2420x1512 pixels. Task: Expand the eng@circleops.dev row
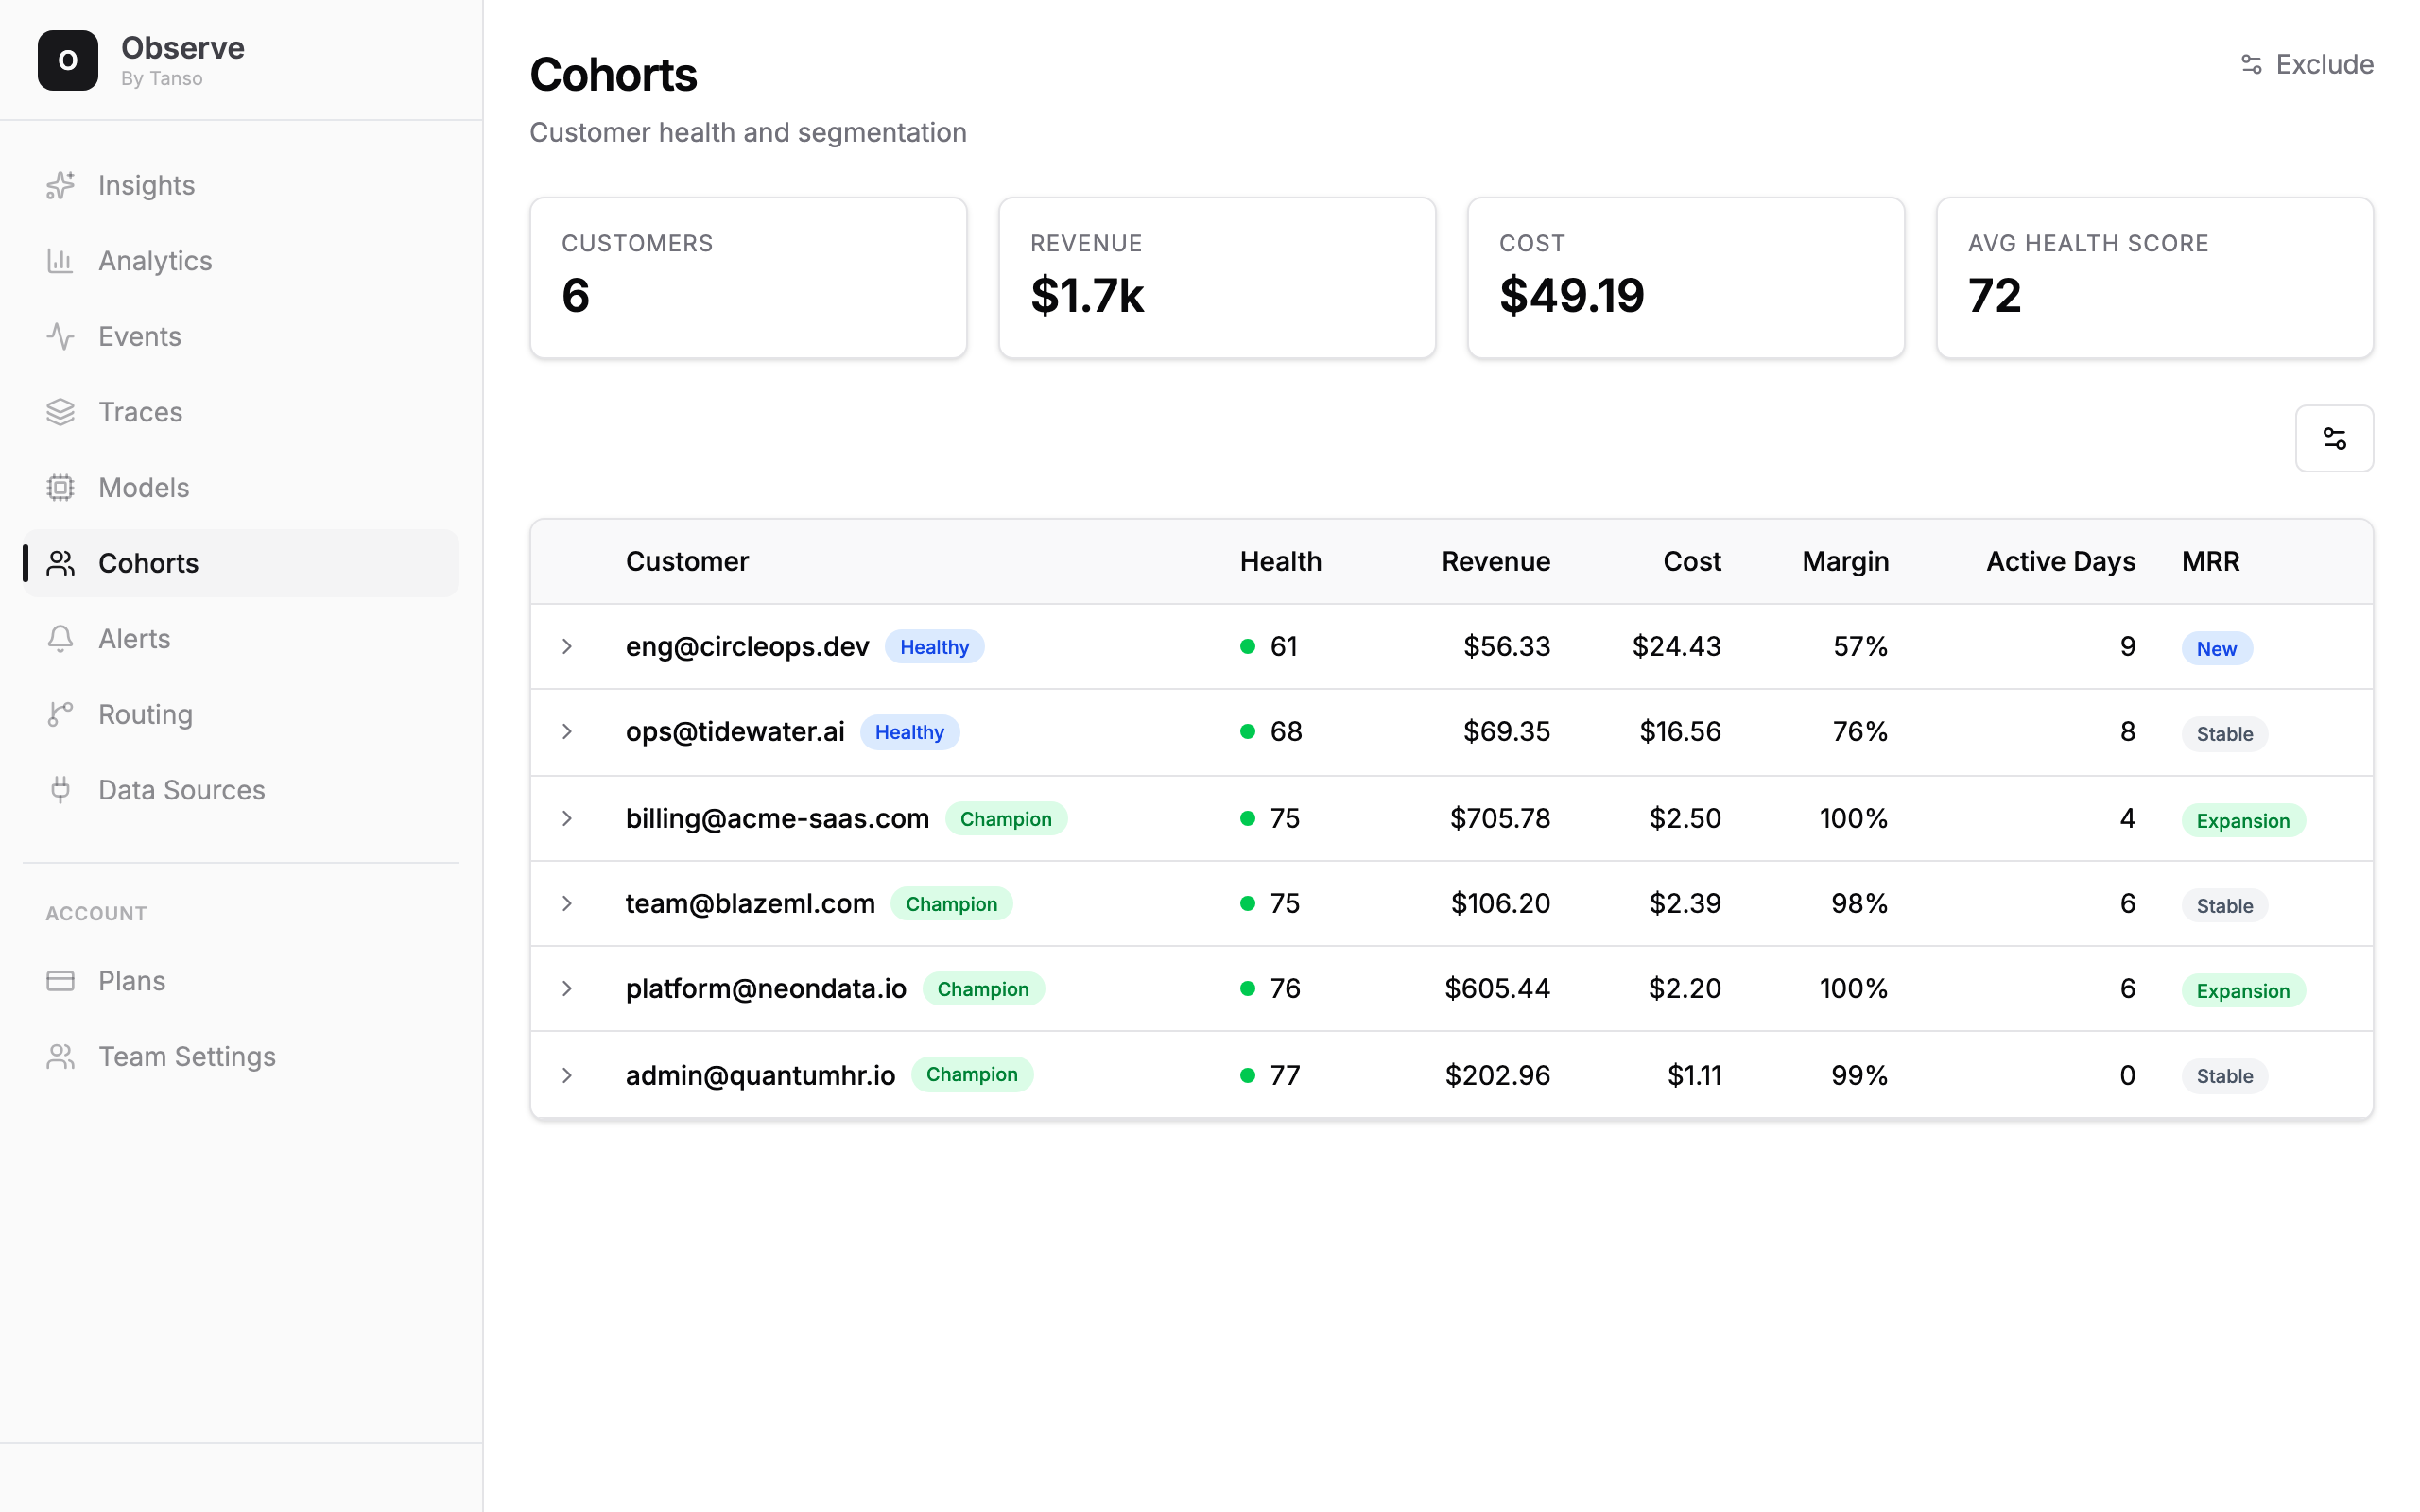pyautogui.click(x=567, y=647)
